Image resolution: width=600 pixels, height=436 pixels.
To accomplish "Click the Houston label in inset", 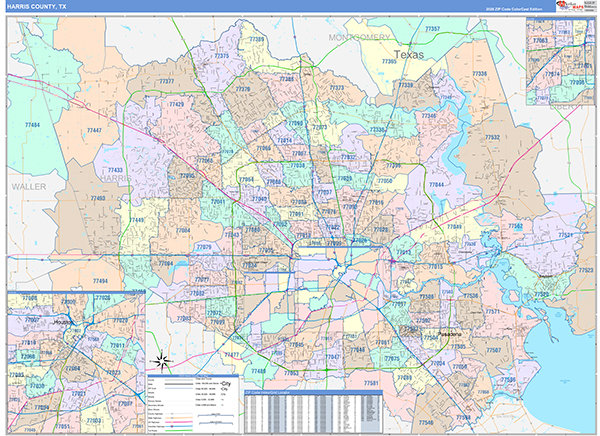I will [64, 323].
